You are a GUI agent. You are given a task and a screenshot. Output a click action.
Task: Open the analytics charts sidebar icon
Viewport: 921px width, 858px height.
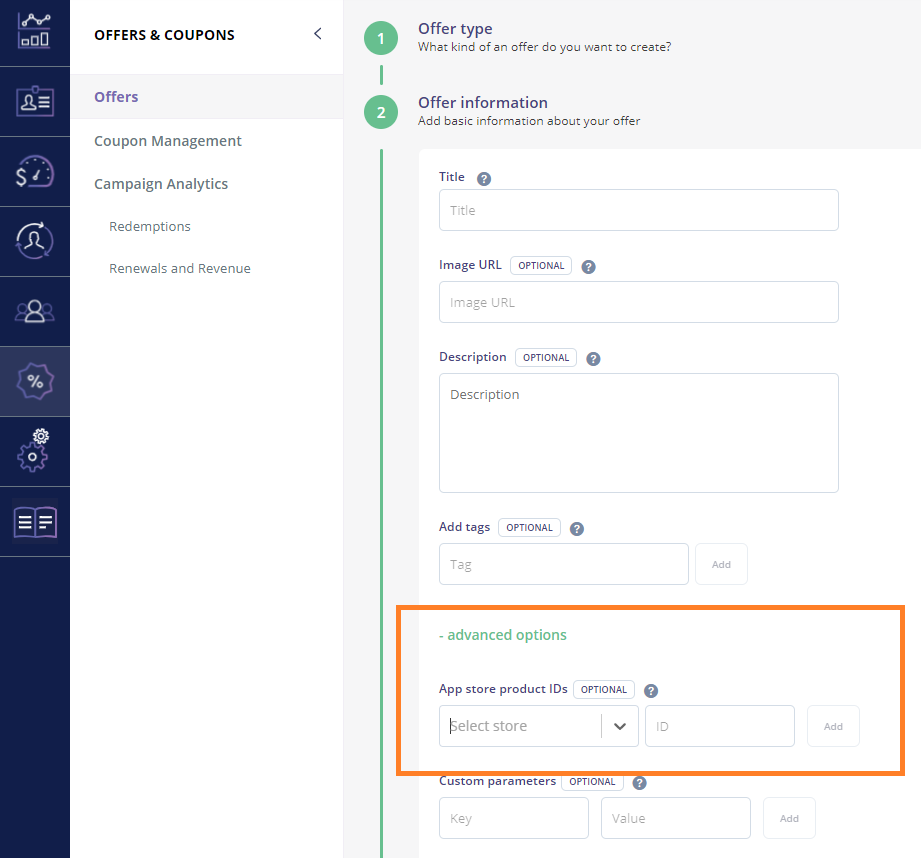(35, 32)
